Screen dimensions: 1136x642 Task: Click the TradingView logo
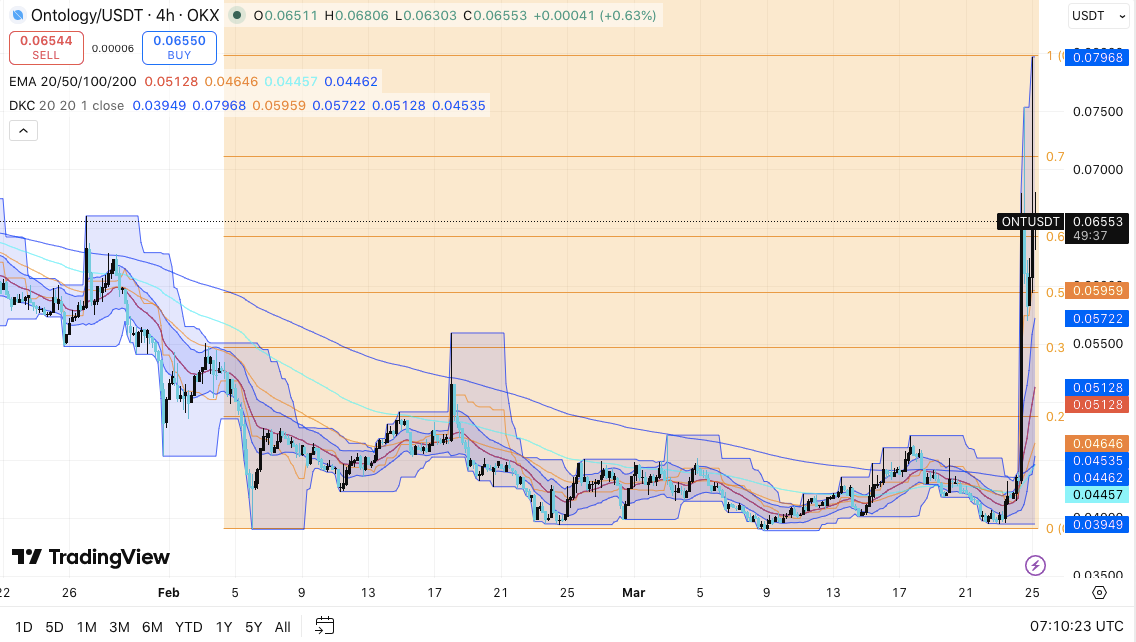[x=91, y=557]
